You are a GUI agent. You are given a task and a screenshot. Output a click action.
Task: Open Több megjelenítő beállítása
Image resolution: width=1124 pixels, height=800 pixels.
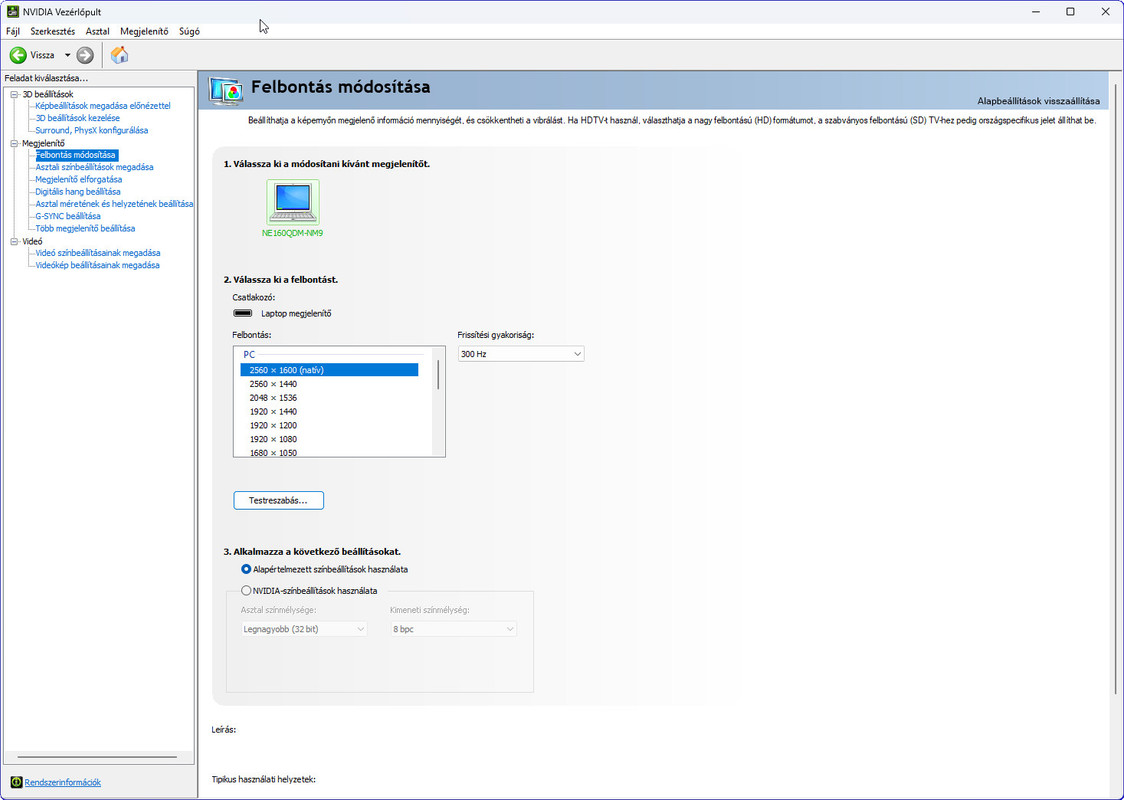(x=85, y=228)
